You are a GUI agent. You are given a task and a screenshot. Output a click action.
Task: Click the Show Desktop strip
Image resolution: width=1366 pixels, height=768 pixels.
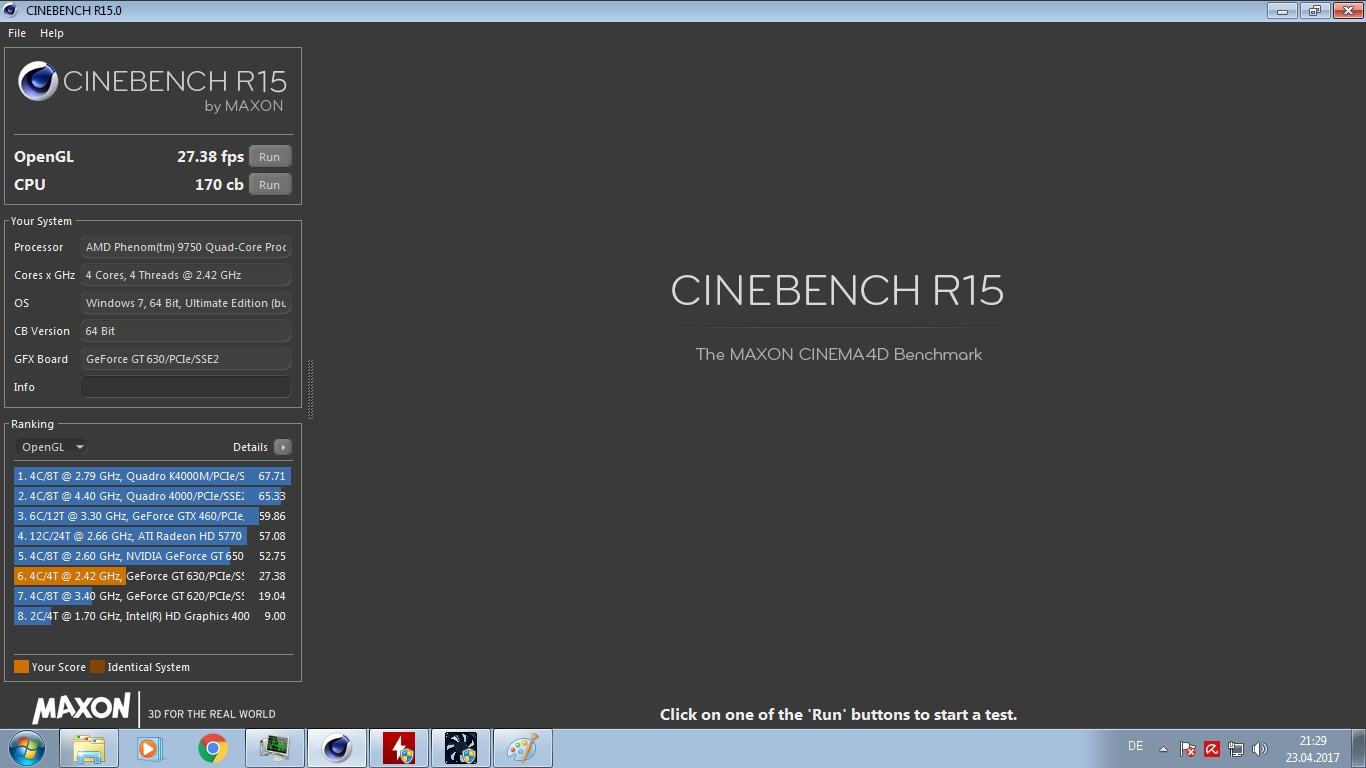(x=1358, y=748)
